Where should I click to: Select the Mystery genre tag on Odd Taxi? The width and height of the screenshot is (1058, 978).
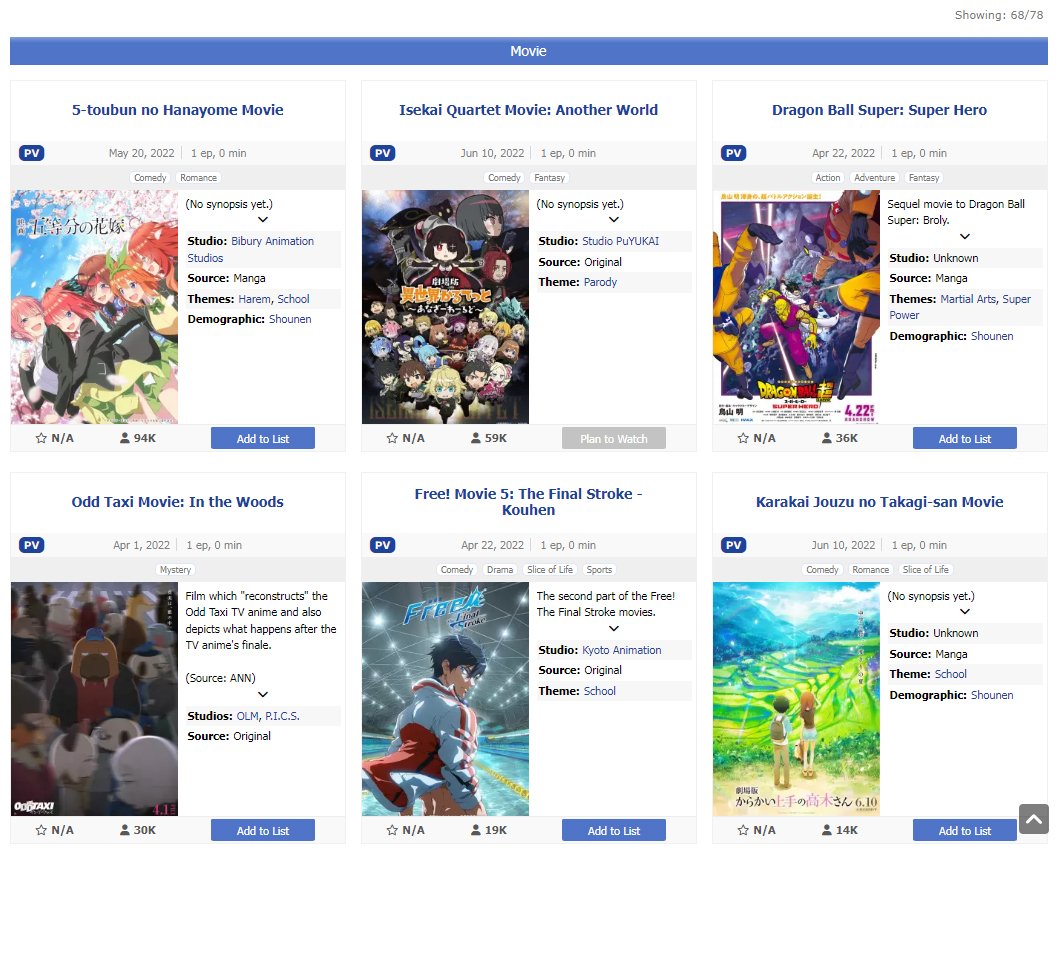pyautogui.click(x=175, y=570)
